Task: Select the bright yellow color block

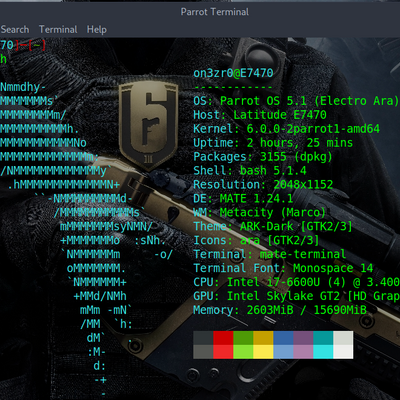Action: [x=263, y=352]
